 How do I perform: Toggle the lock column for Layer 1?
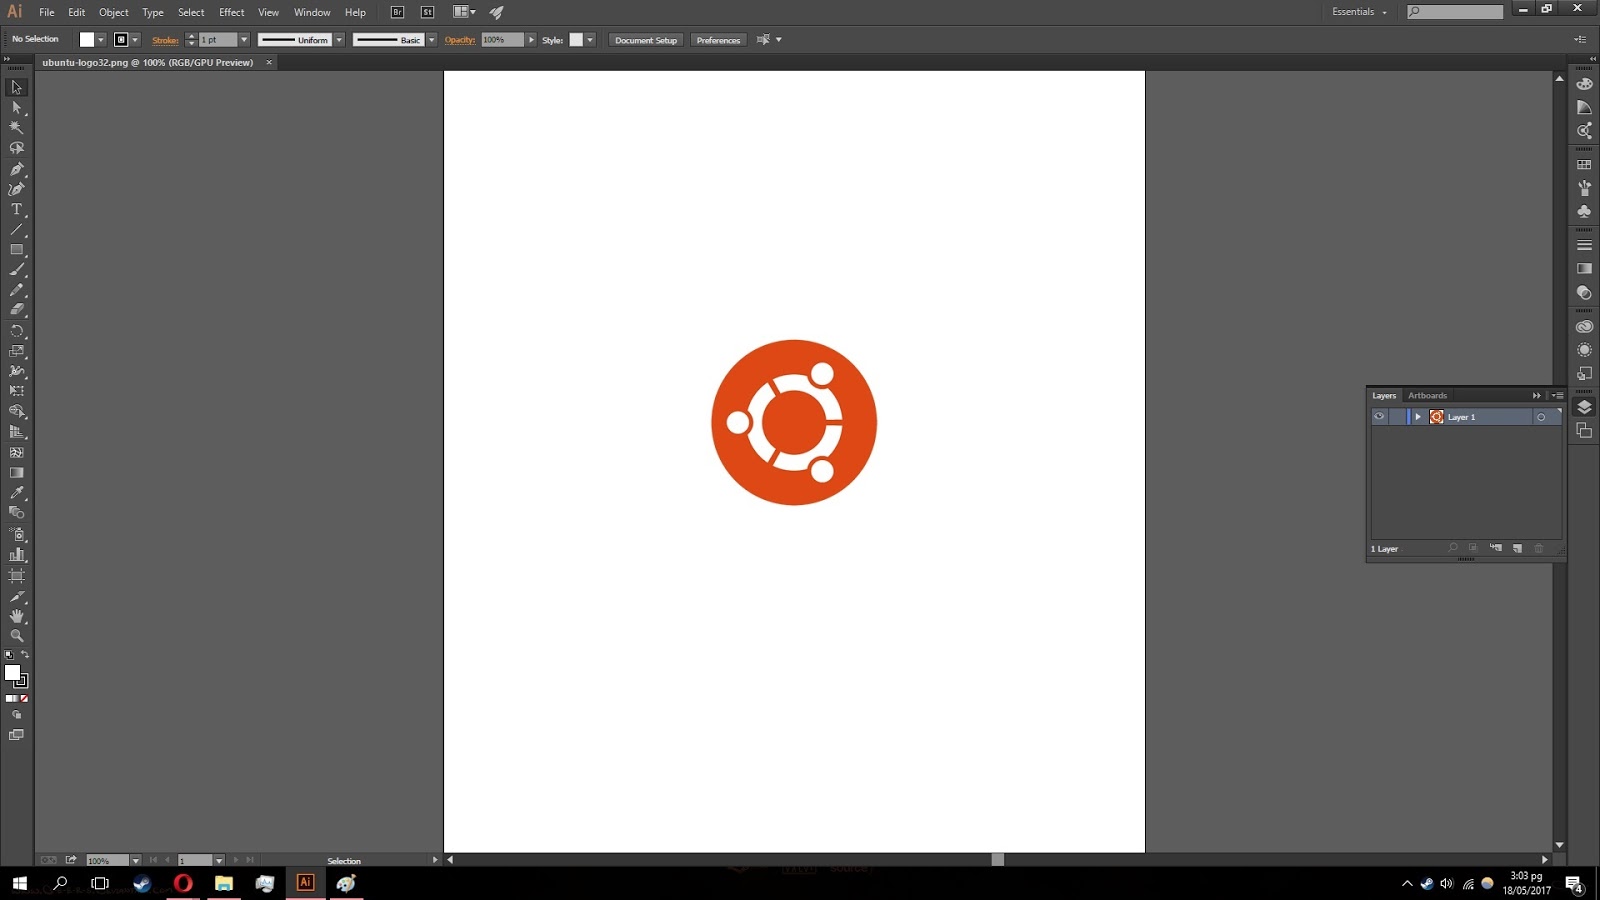[x=1397, y=417]
